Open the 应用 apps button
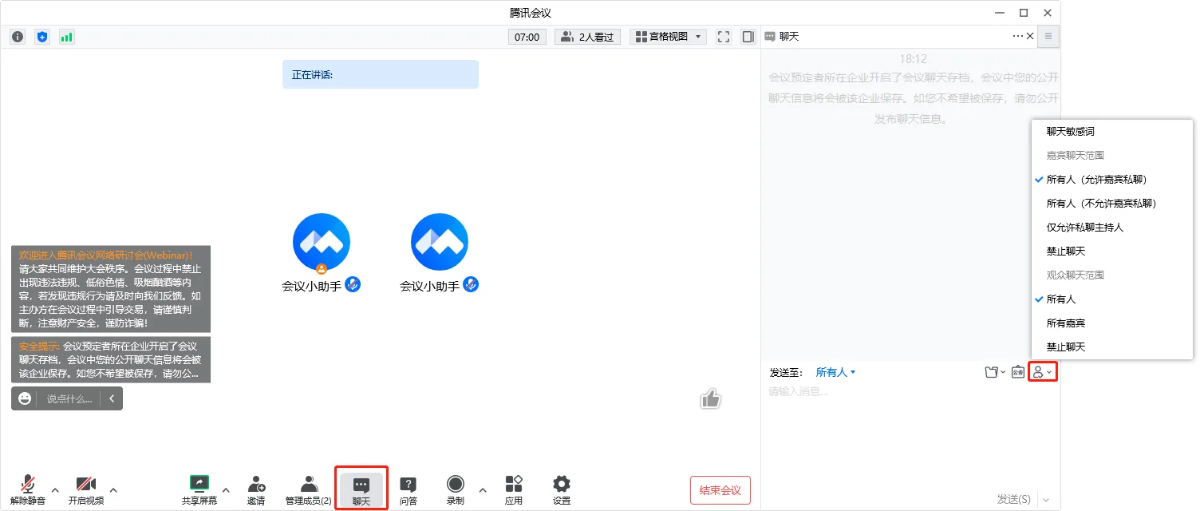 tap(514, 489)
